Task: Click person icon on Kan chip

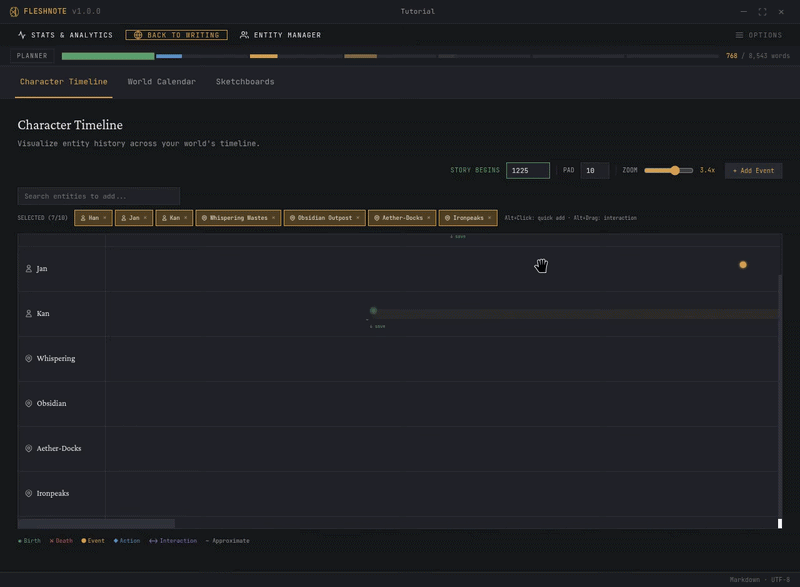Action: [x=164, y=218]
